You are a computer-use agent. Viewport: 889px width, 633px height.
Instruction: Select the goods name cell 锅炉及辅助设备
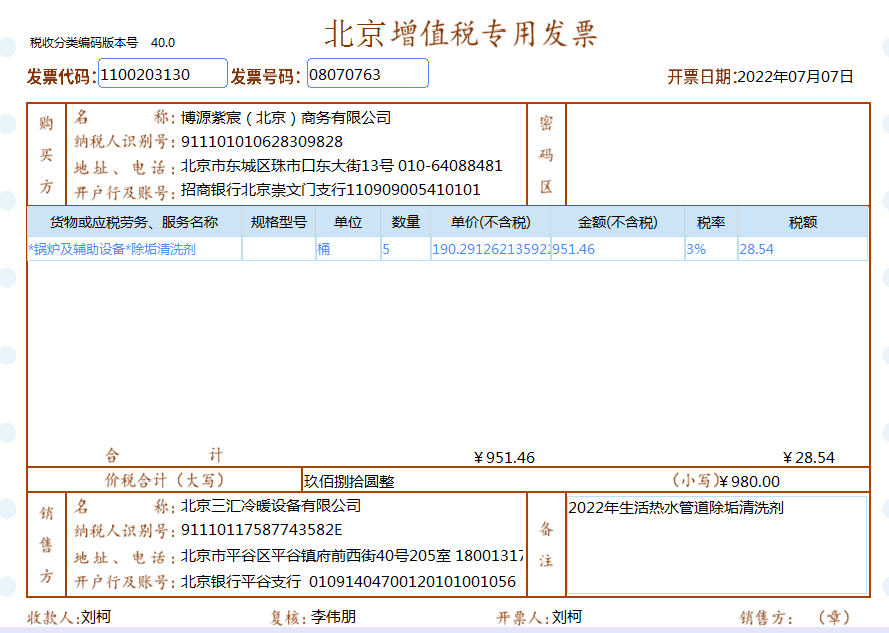(134, 249)
